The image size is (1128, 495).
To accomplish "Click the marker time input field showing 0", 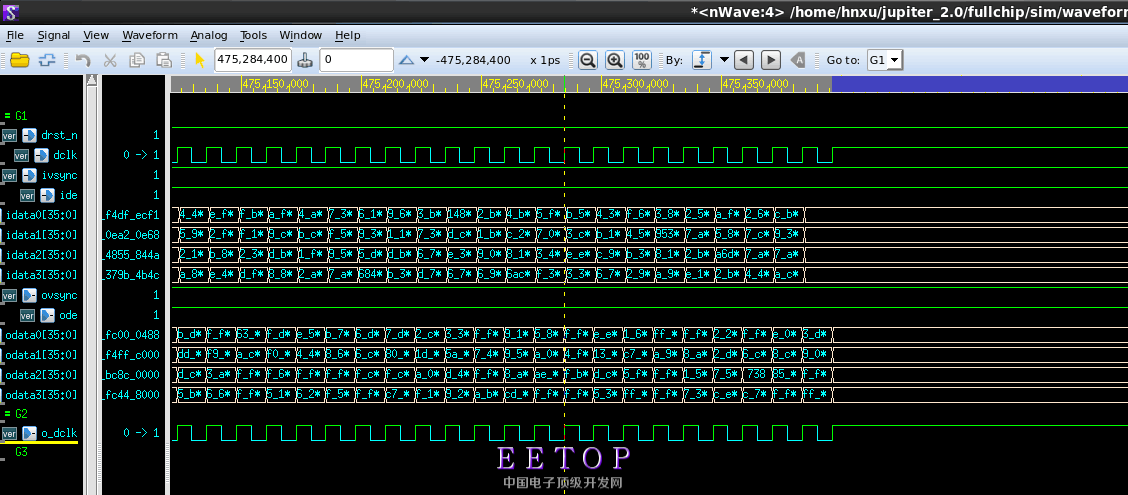I will [357, 60].
